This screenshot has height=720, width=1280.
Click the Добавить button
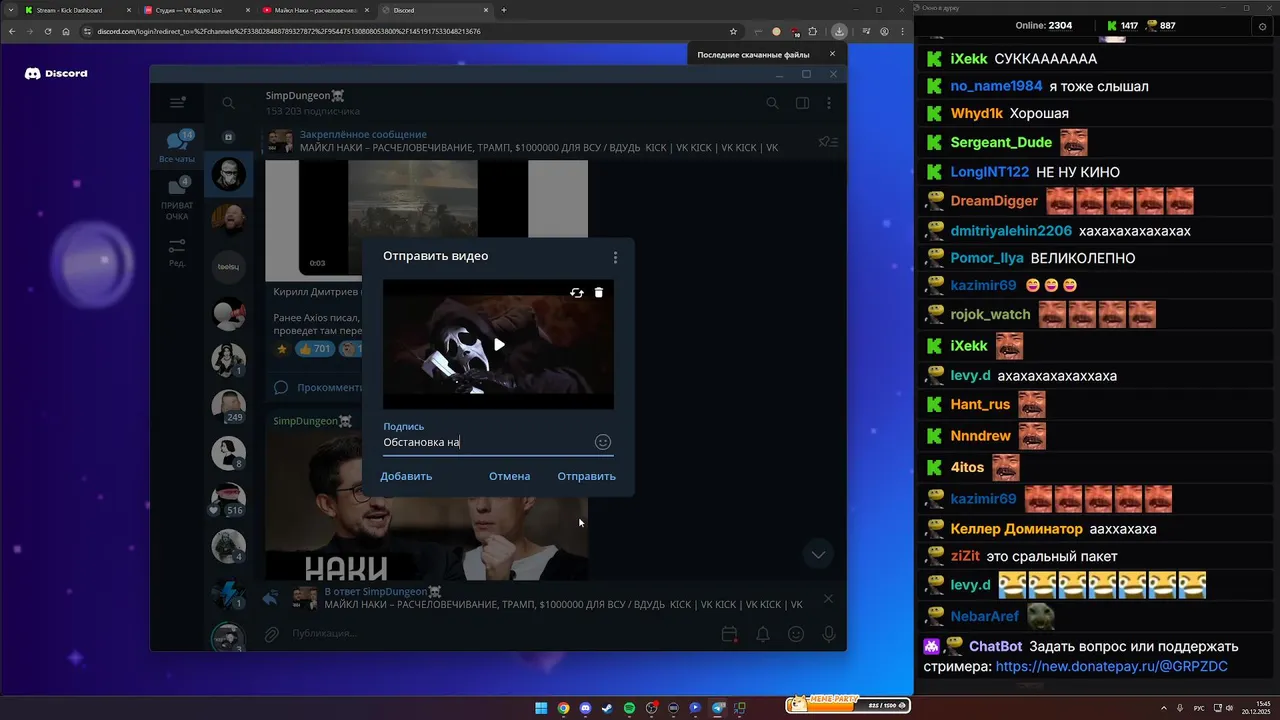pyautogui.click(x=406, y=476)
